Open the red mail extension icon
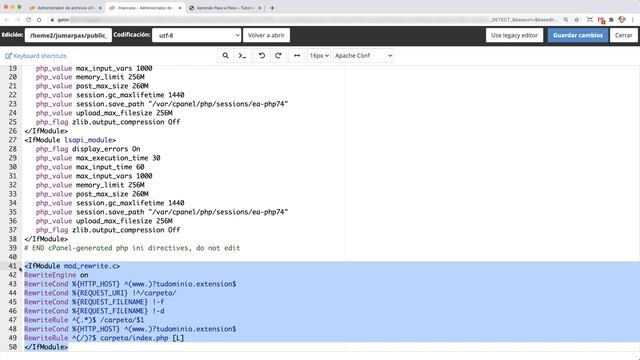Screen dimensions: 640x360 click(x=601, y=20)
